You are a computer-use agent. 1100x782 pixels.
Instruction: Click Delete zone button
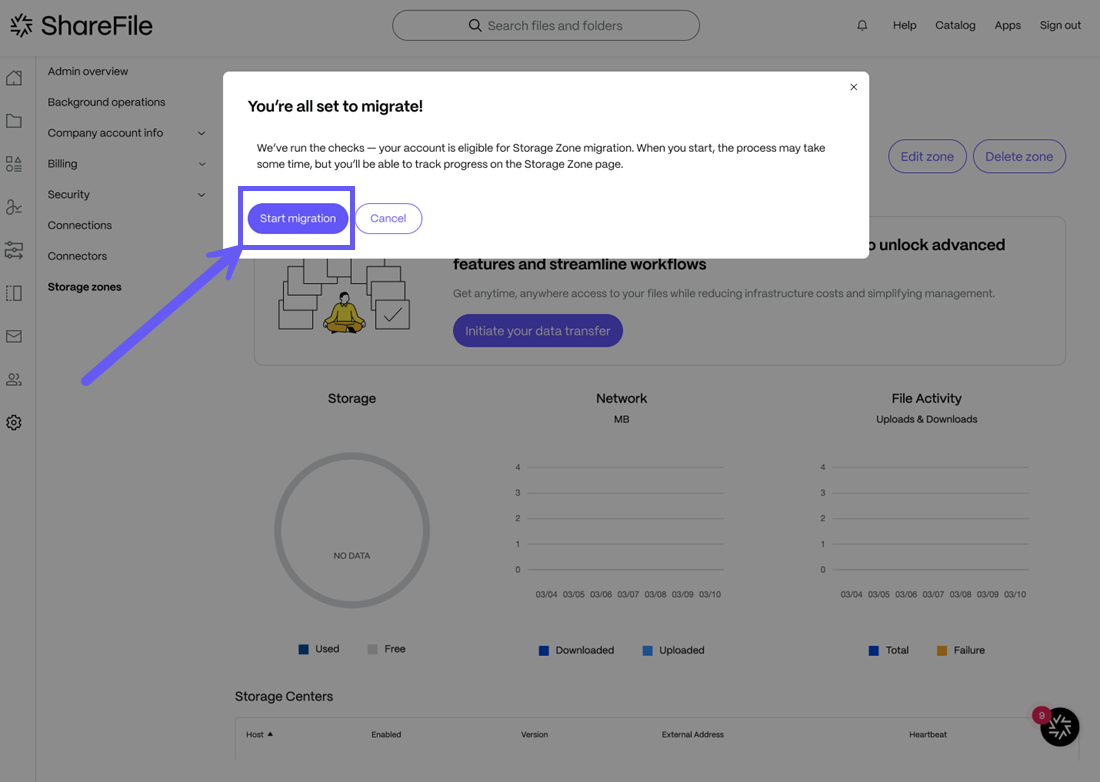tap(1019, 156)
